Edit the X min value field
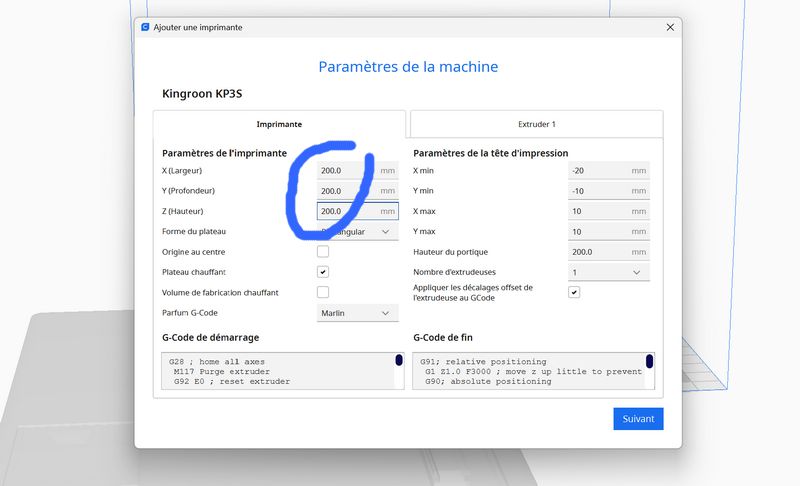The image size is (800, 486). pyautogui.click(x=609, y=170)
